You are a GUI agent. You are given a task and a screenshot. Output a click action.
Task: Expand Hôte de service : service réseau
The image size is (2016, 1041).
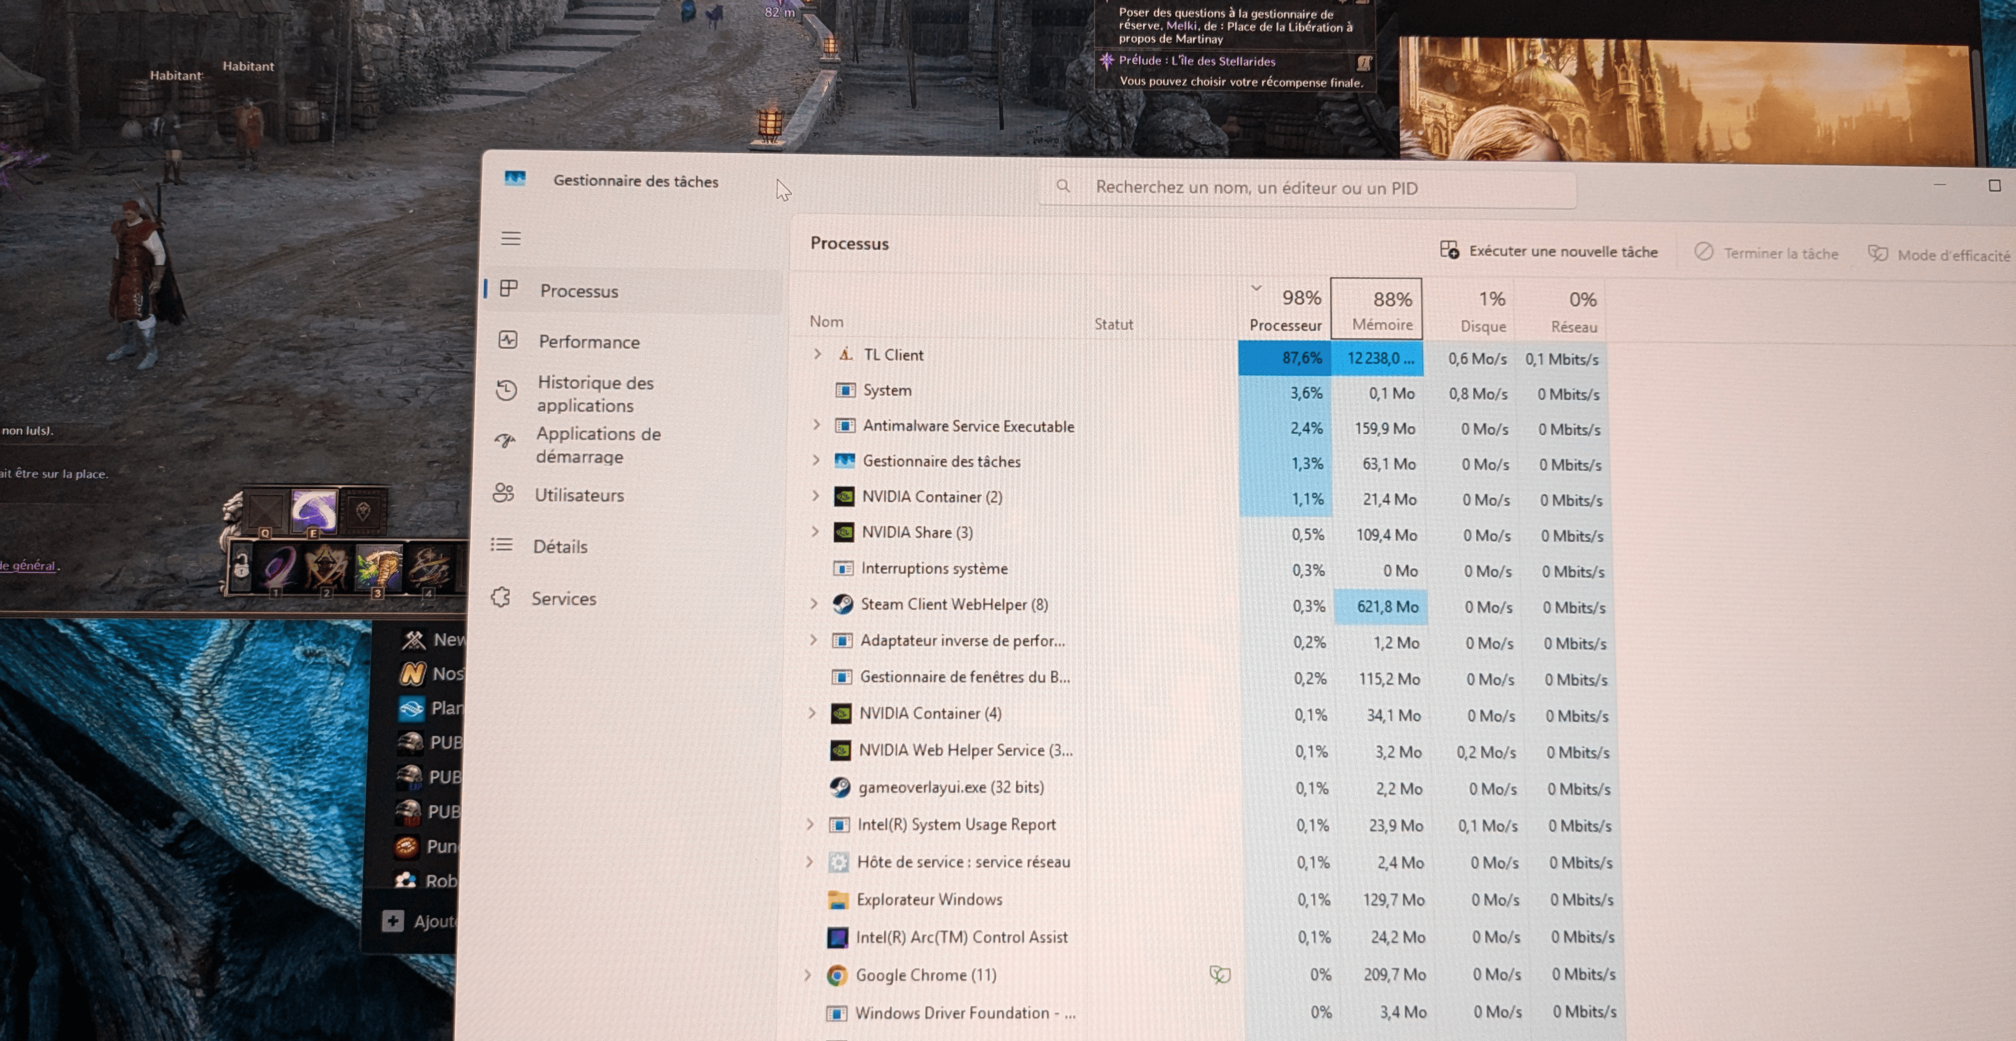809,861
